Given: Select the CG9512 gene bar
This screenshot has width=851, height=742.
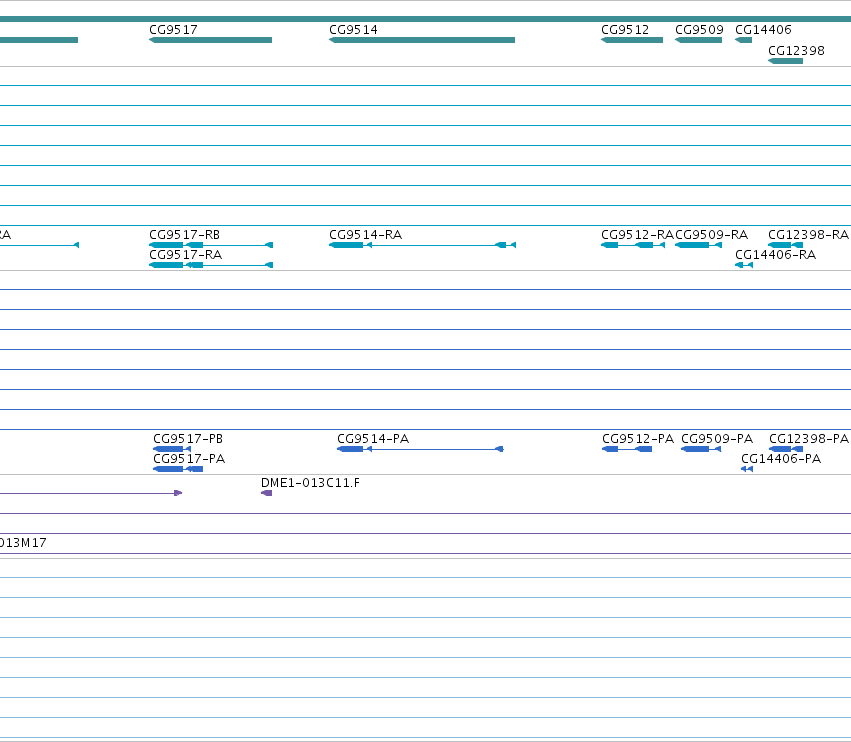Looking at the screenshot, I should click(x=632, y=40).
